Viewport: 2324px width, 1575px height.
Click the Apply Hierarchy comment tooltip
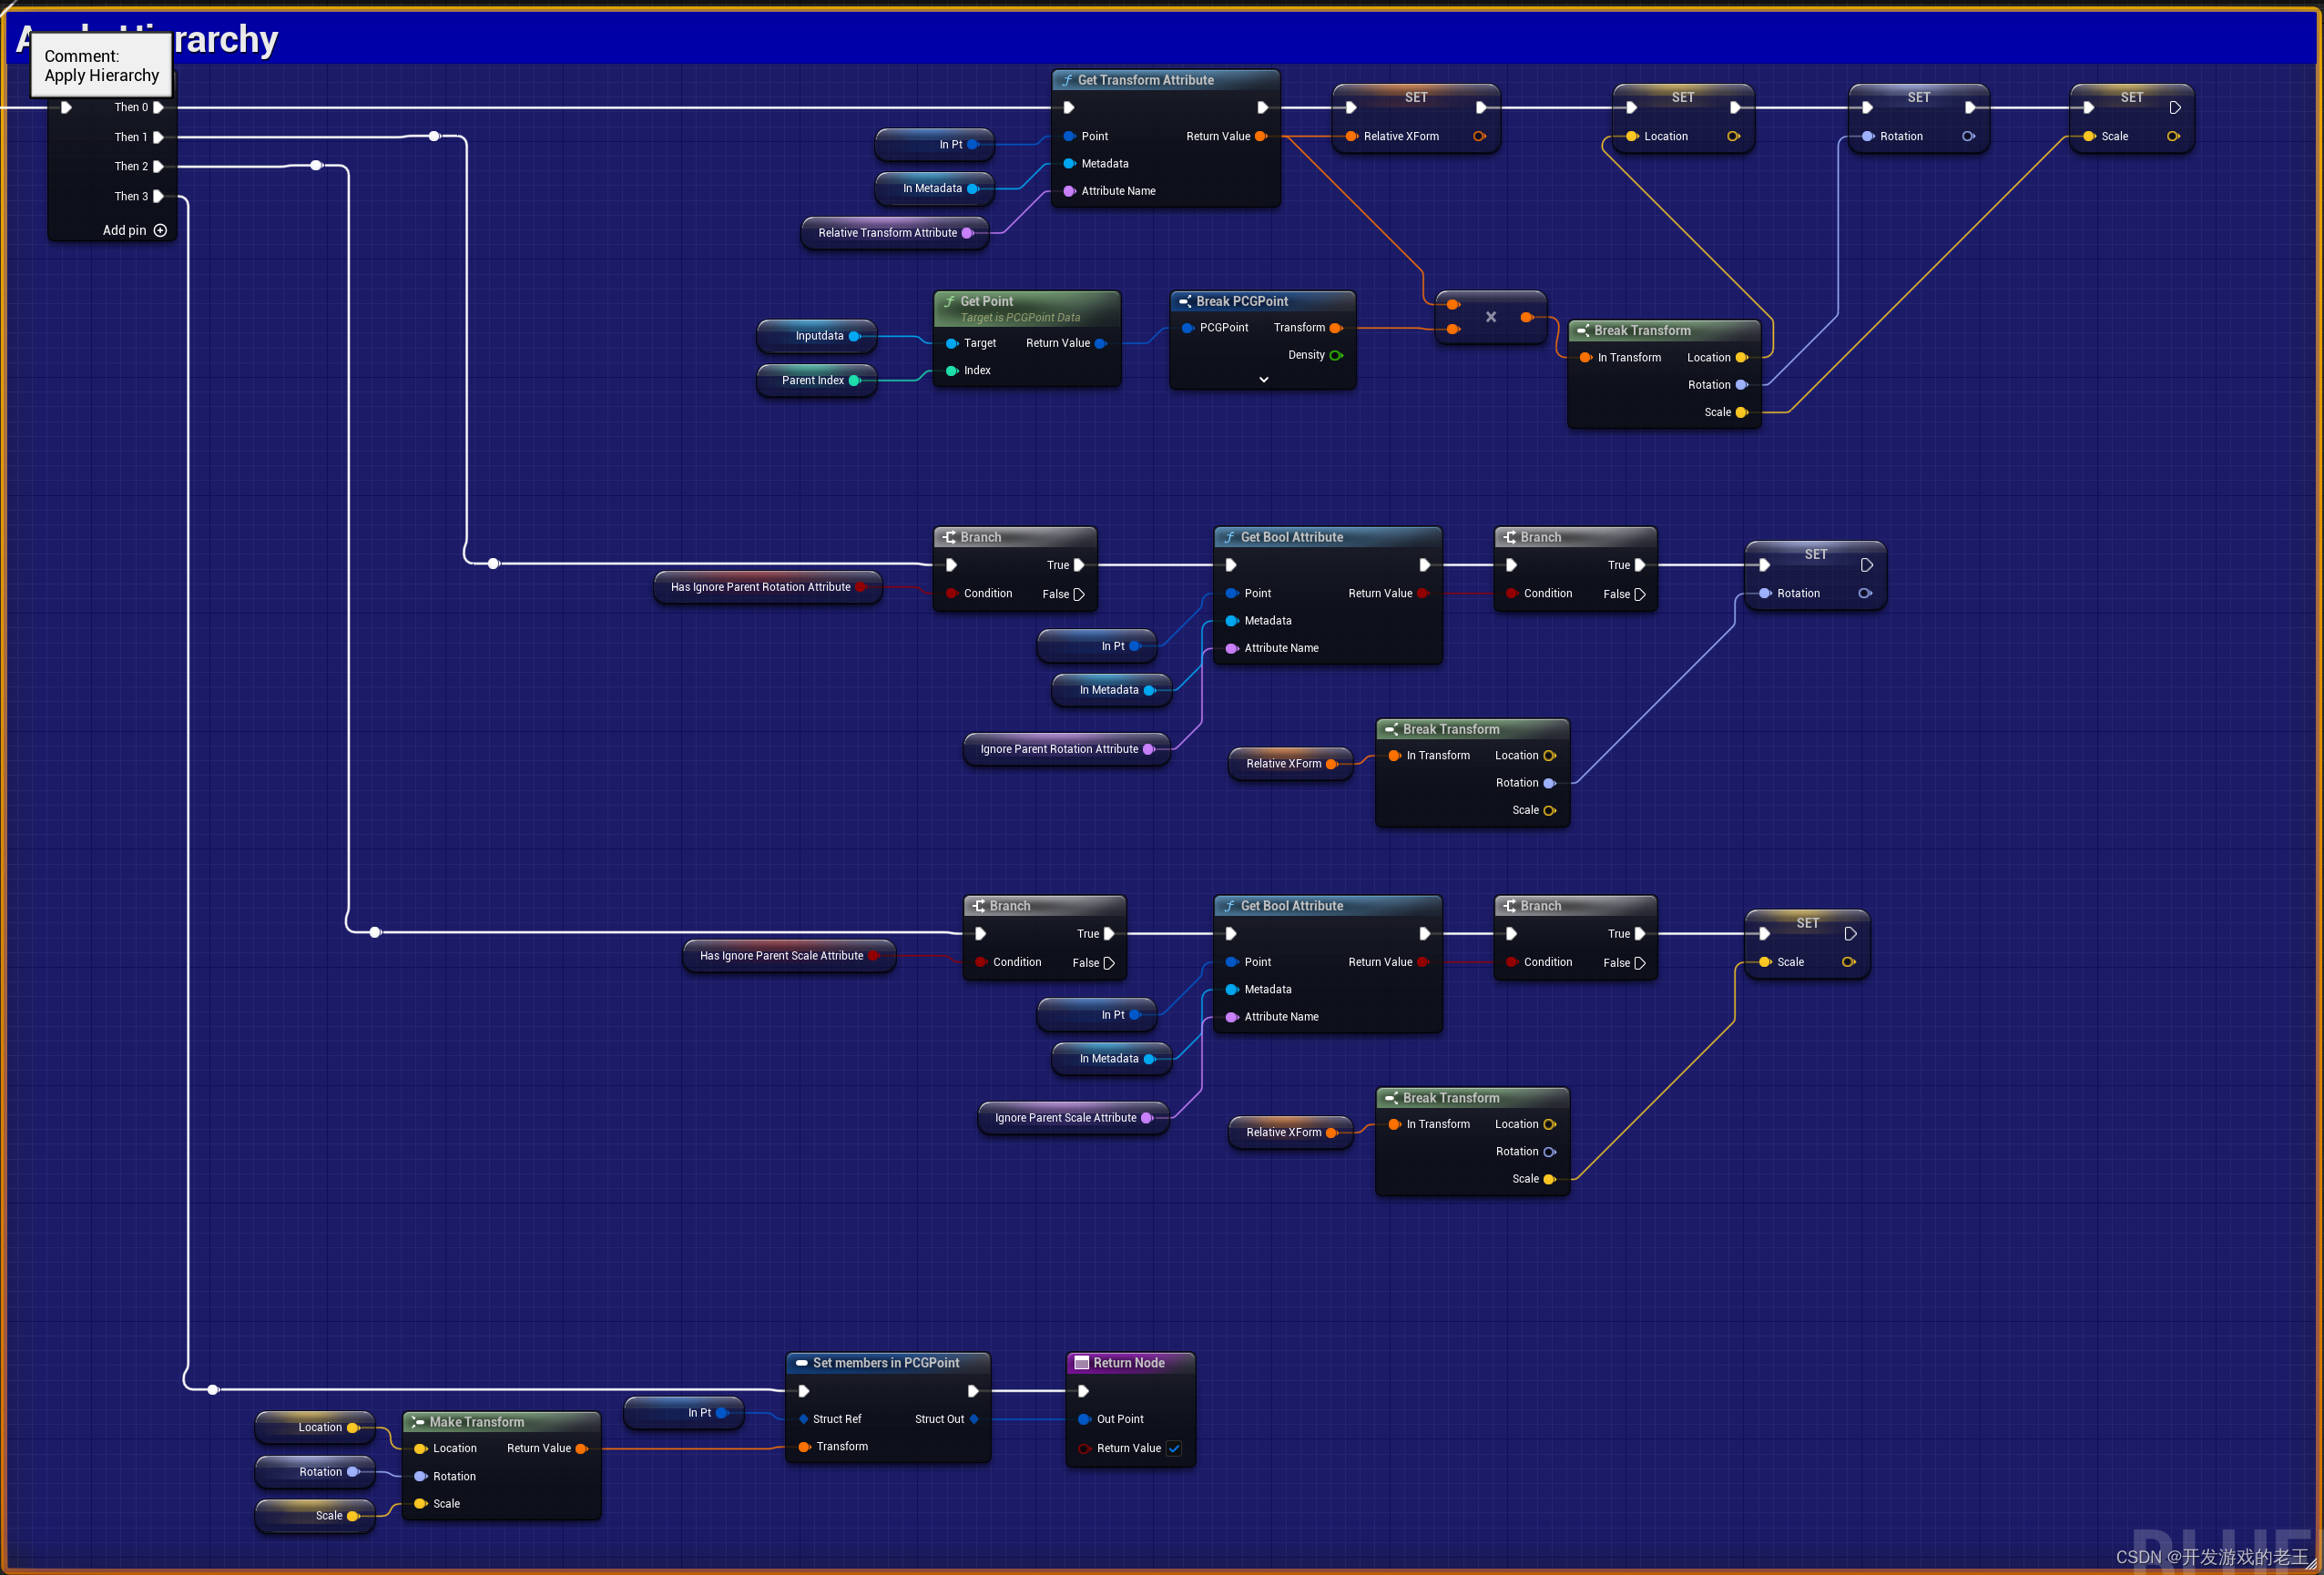coord(102,65)
